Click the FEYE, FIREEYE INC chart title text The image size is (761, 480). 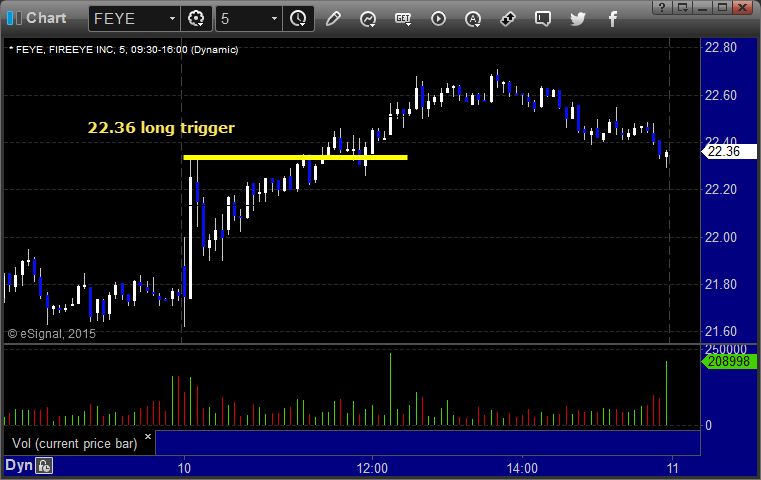coord(124,50)
